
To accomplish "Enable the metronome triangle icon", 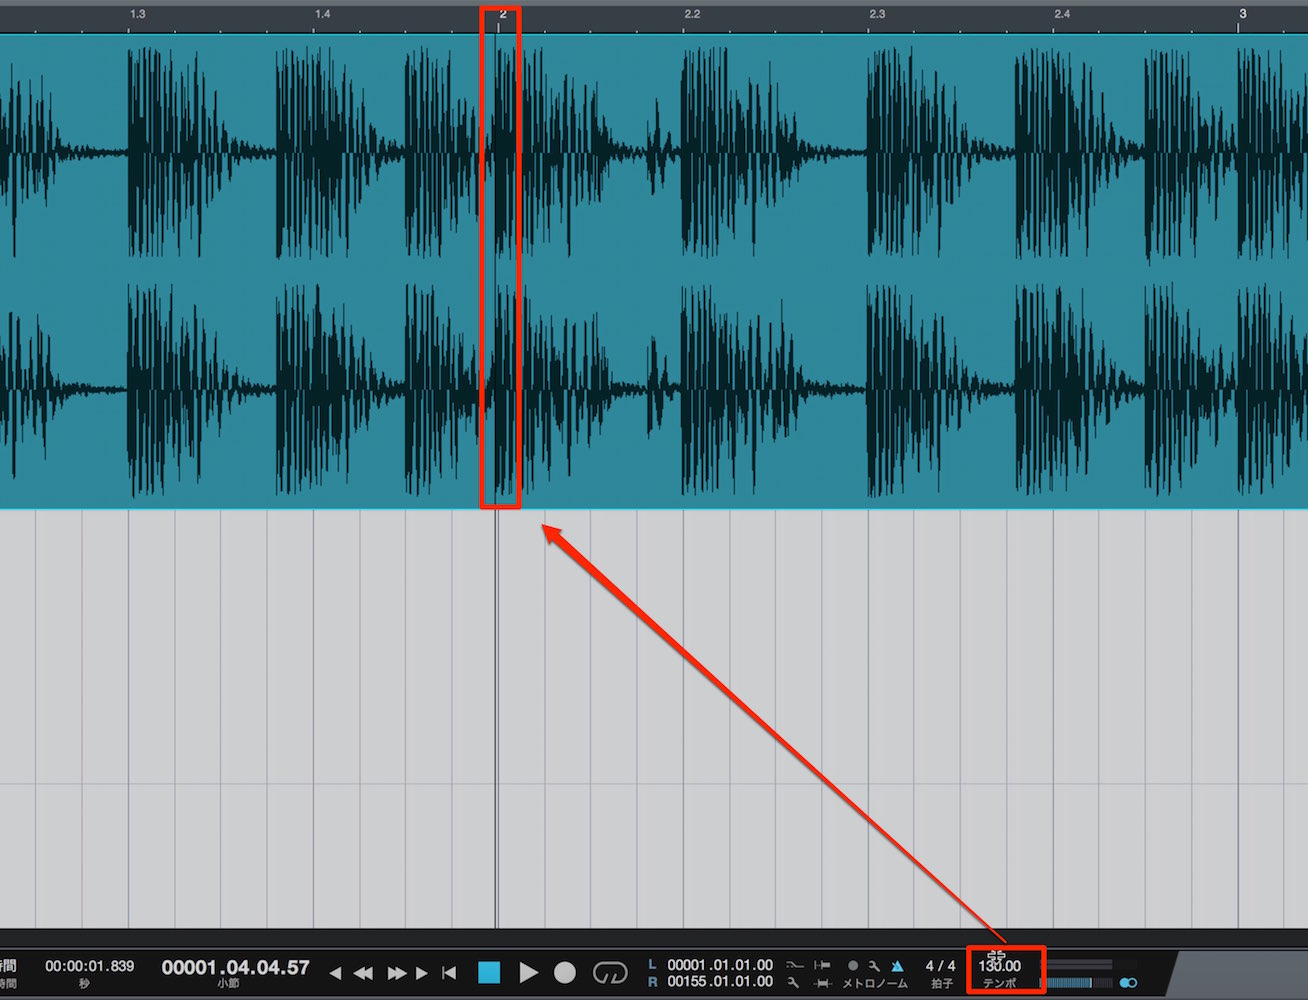I will pos(897,966).
